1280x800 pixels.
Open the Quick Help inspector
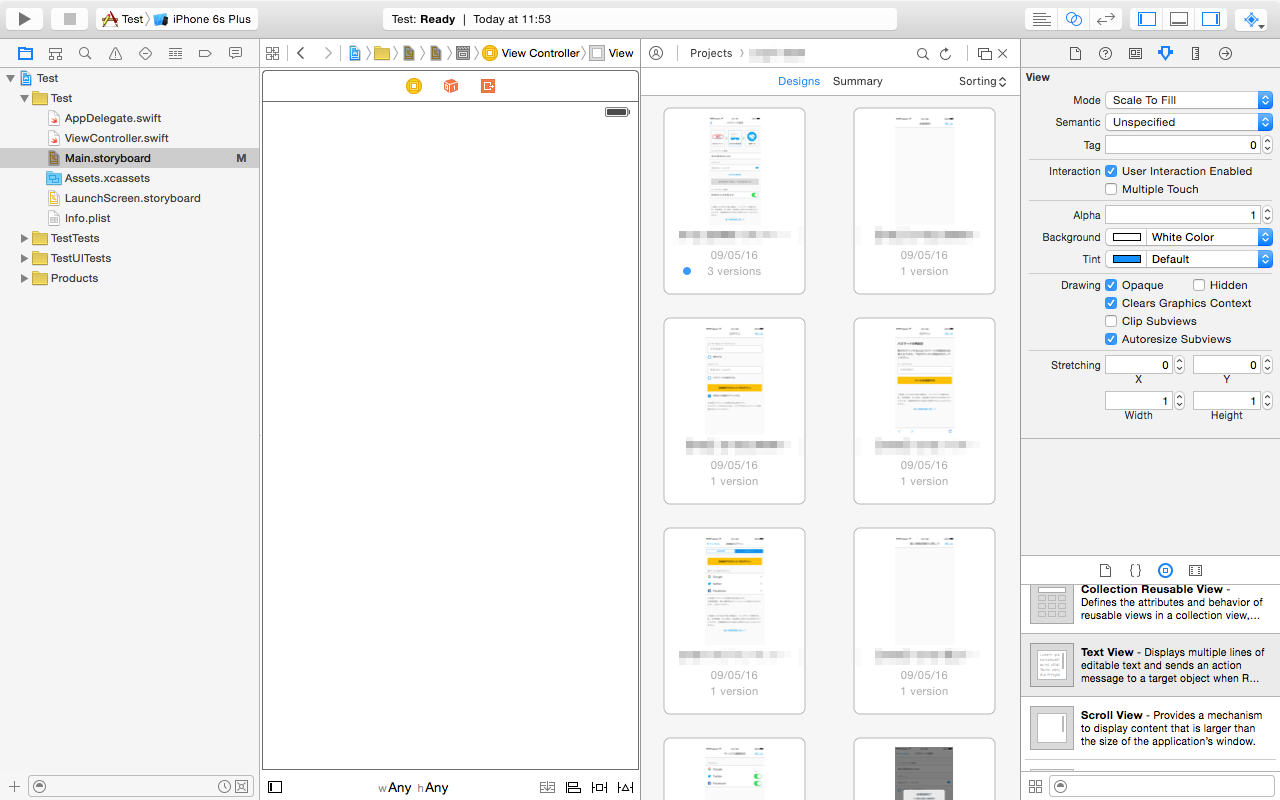click(1105, 53)
